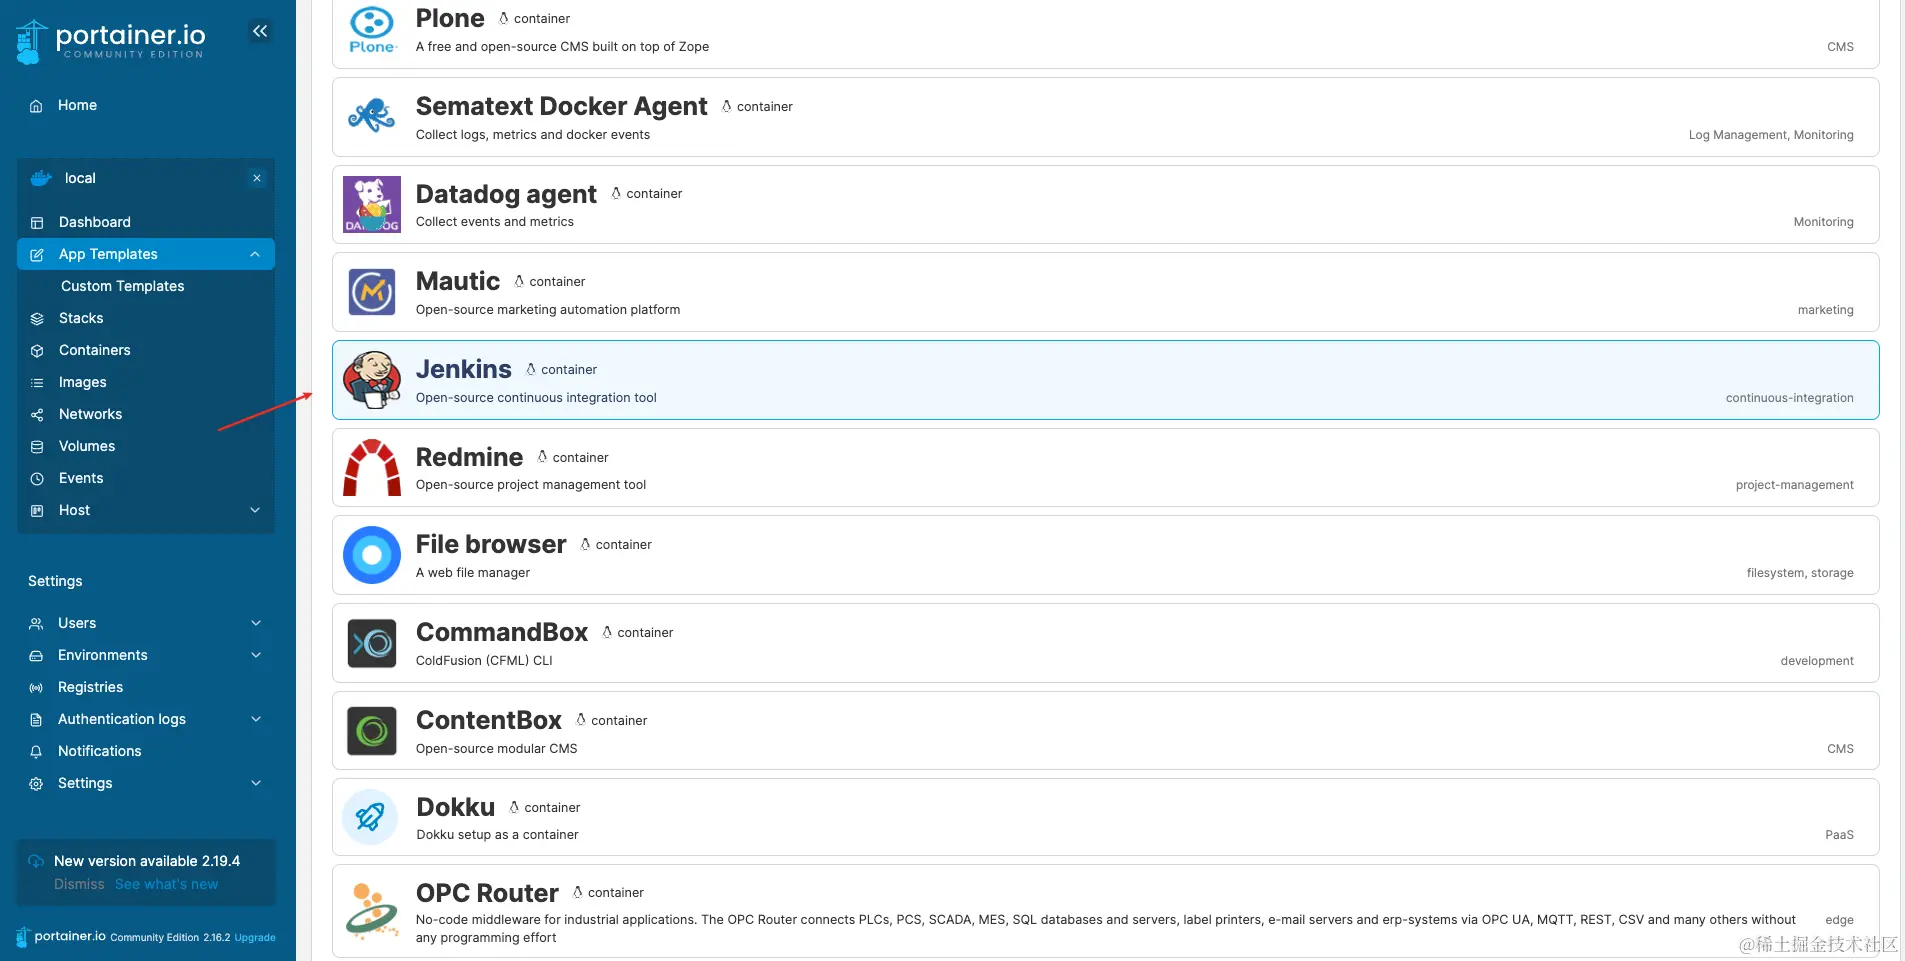Click the Volumes database icon

37,447
